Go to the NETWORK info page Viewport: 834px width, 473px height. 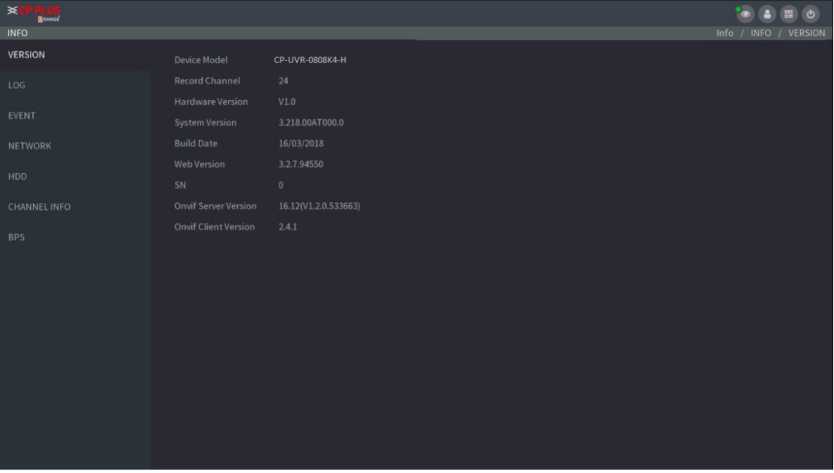tap(30, 146)
